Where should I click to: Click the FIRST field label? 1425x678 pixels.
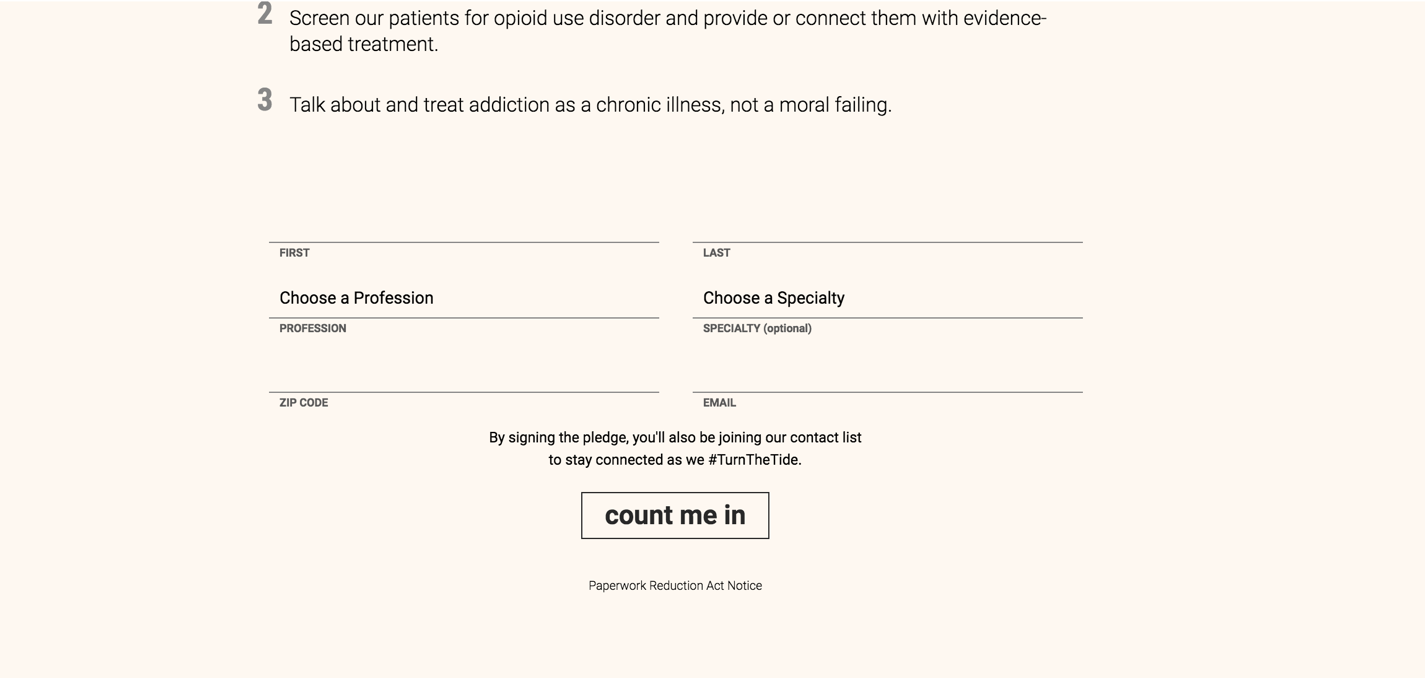click(294, 253)
